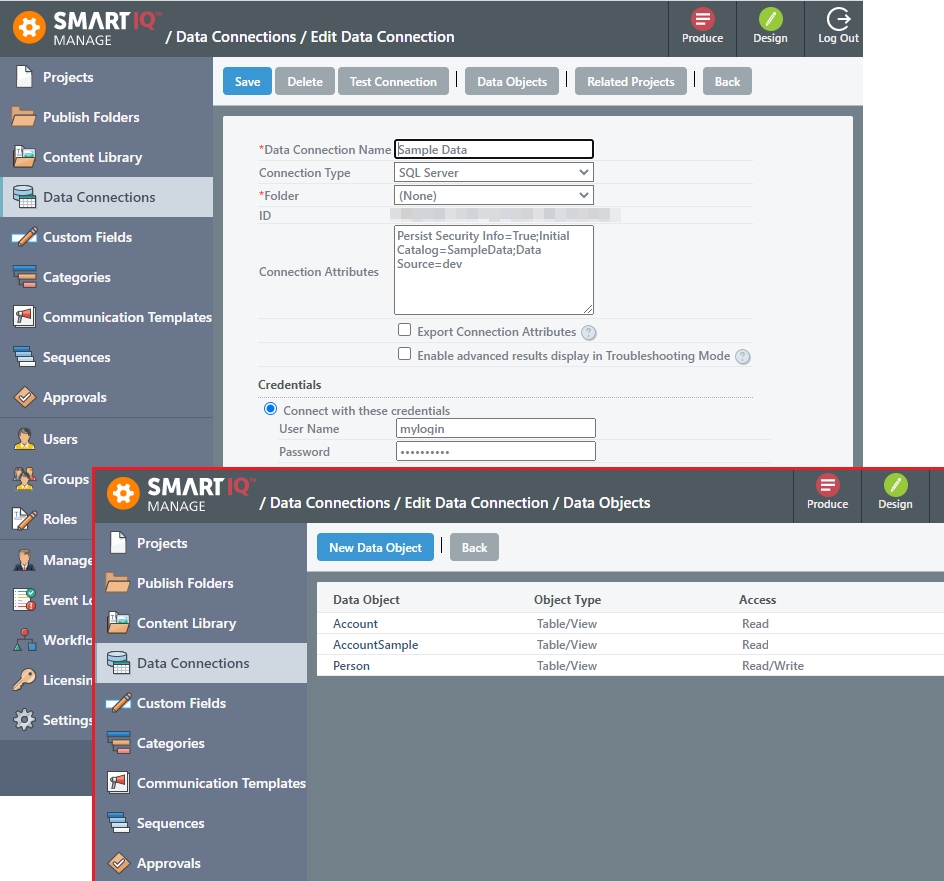The image size is (944, 881).
Task: Click Settings gear icon in back window
Action: point(24,720)
